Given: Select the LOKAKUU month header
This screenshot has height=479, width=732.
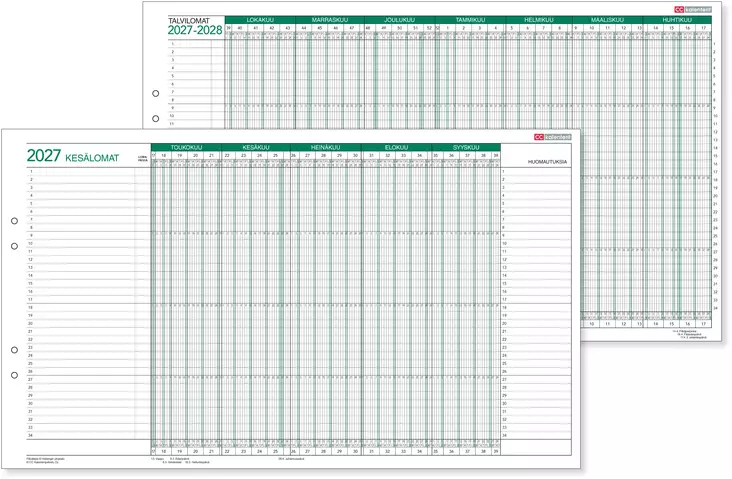Looking at the screenshot, I should coord(260,20).
